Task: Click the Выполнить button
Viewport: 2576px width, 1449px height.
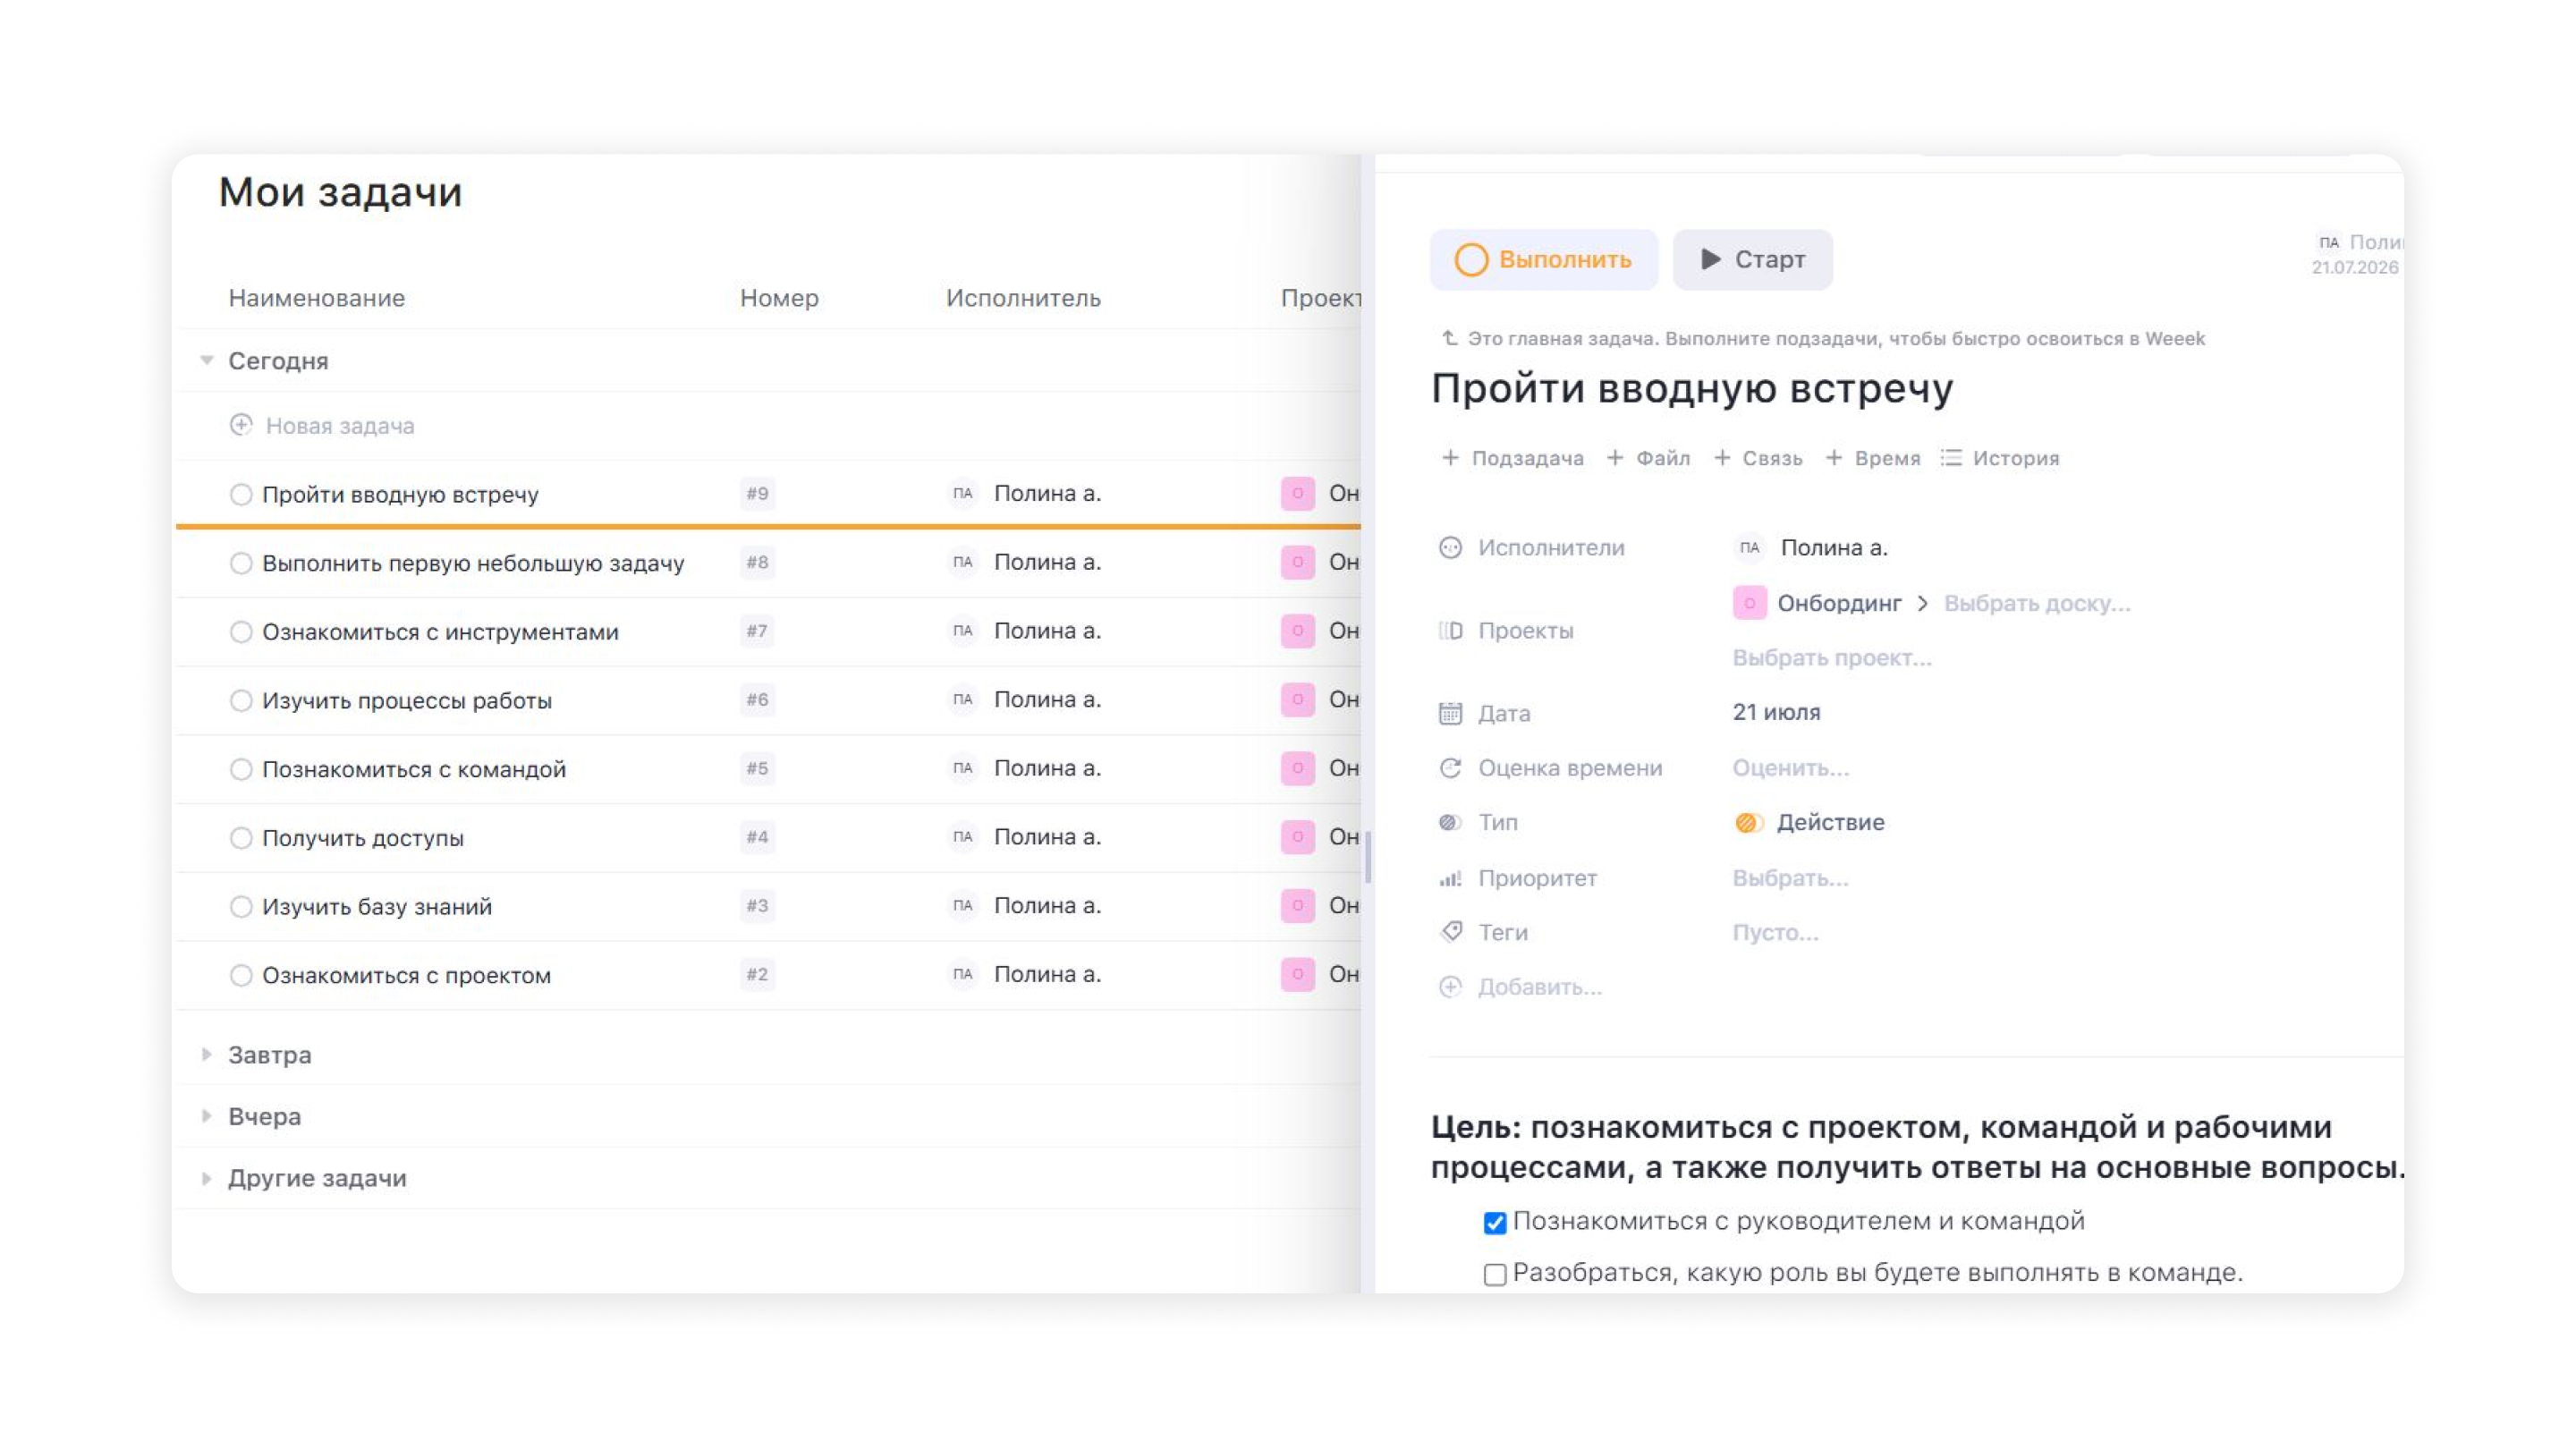Action: coord(1543,260)
